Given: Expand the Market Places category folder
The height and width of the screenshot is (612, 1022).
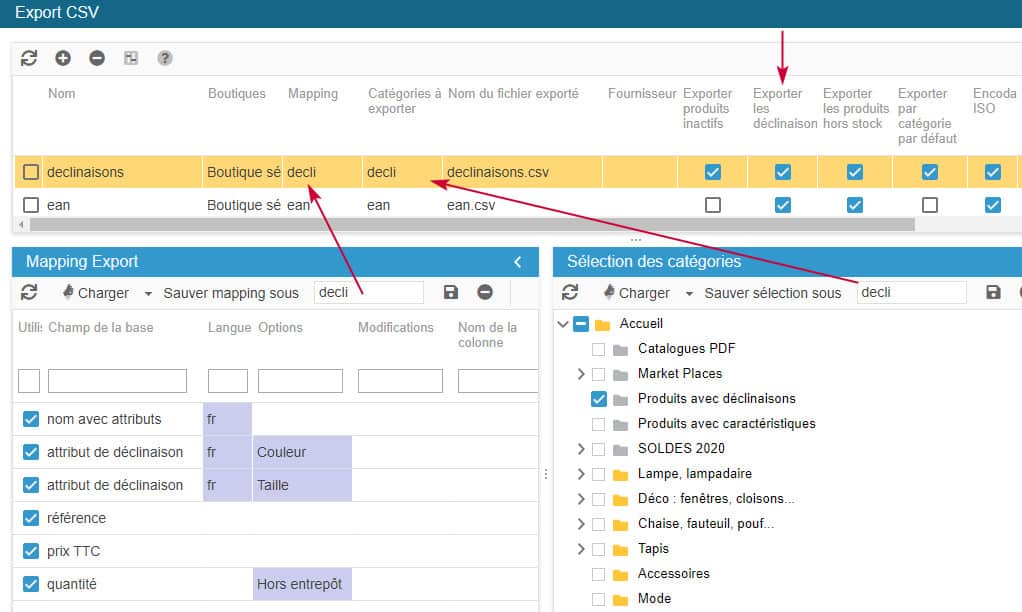Looking at the screenshot, I should coord(581,374).
